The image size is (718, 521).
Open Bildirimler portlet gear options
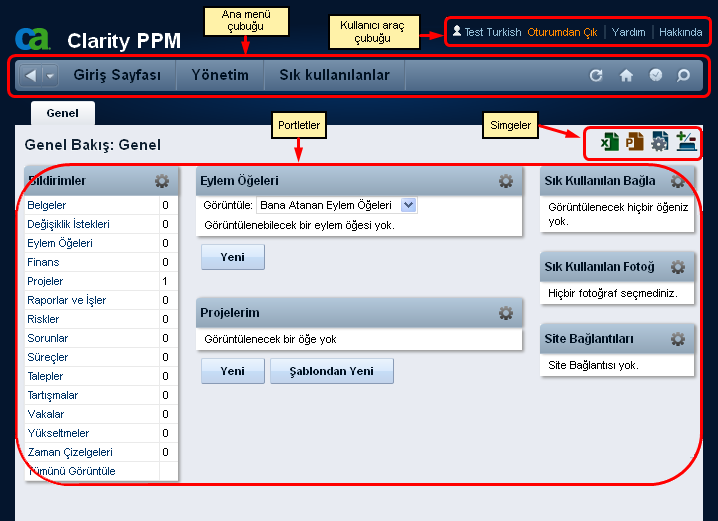pos(162,181)
